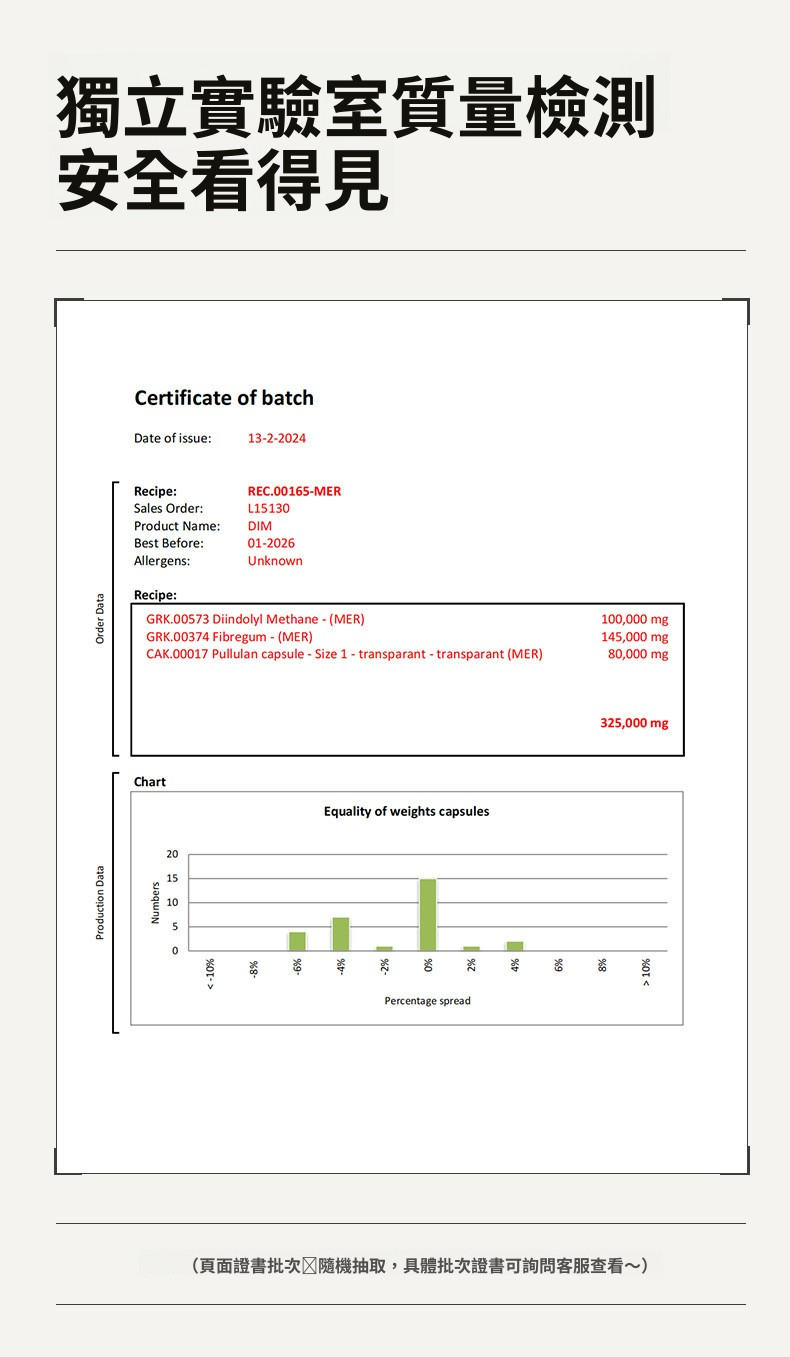790x1357 pixels.
Task: Click the footer note about certificate batches
Action: tap(420, 1266)
